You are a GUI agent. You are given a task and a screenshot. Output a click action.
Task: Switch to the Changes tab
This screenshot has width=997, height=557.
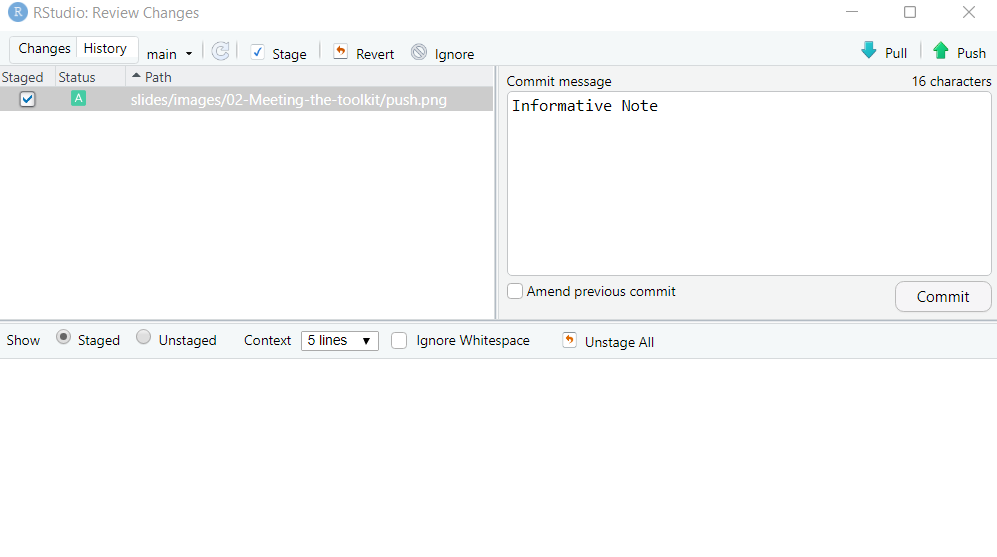click(44, 49)
